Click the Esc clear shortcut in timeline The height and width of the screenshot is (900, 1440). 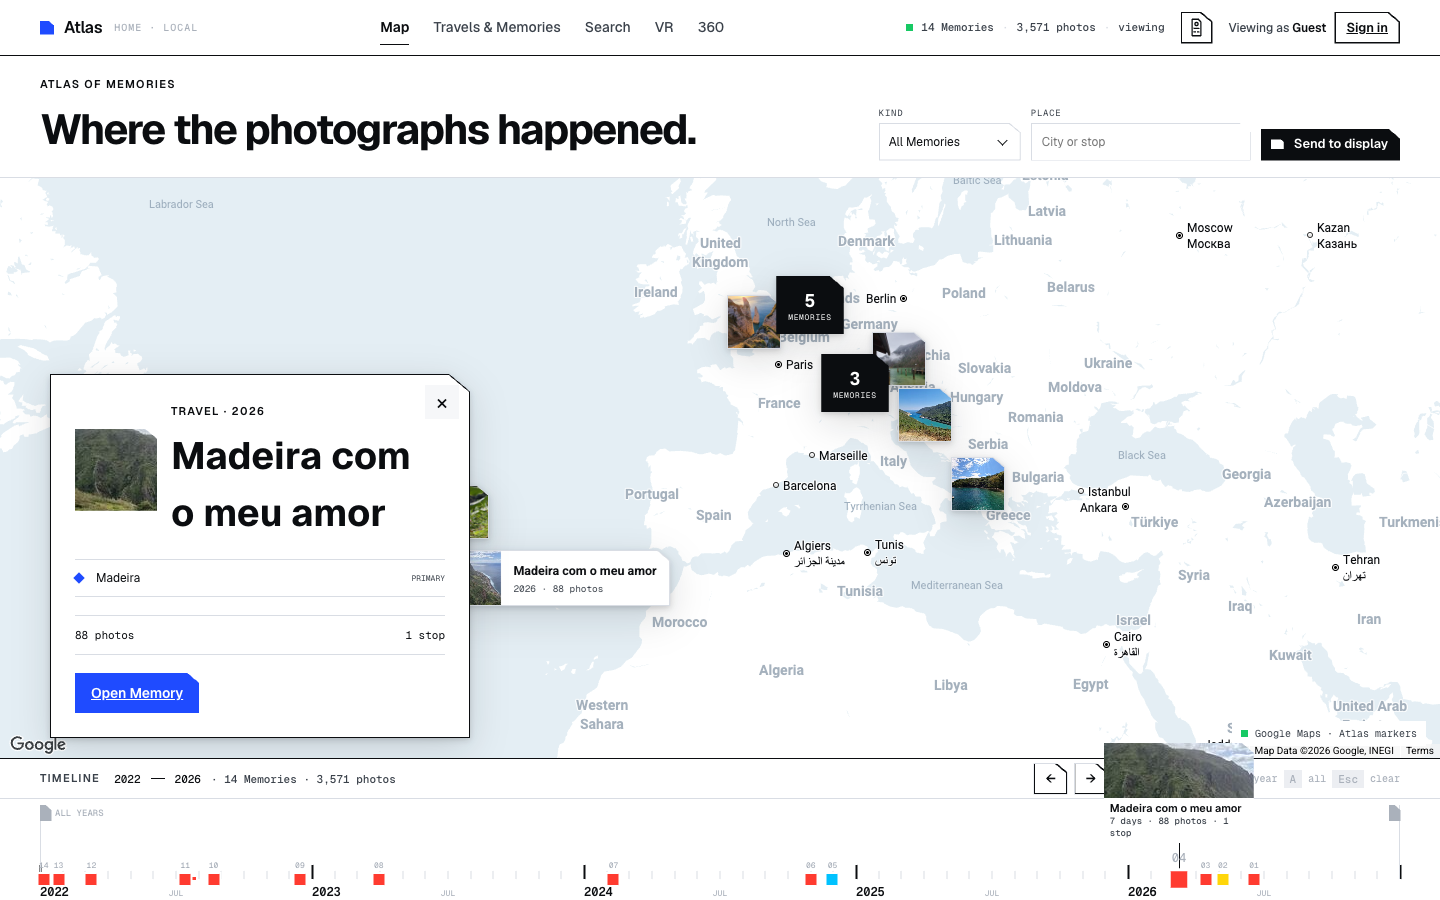1366,779
